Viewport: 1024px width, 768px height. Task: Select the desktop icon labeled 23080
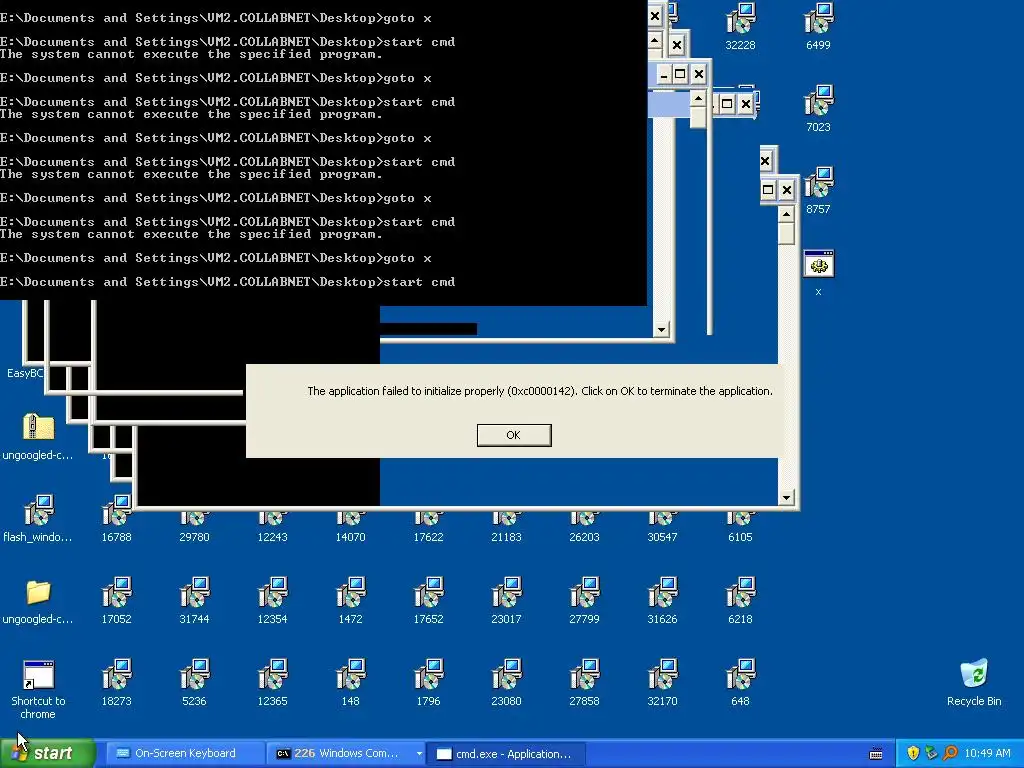coord(506,682)
